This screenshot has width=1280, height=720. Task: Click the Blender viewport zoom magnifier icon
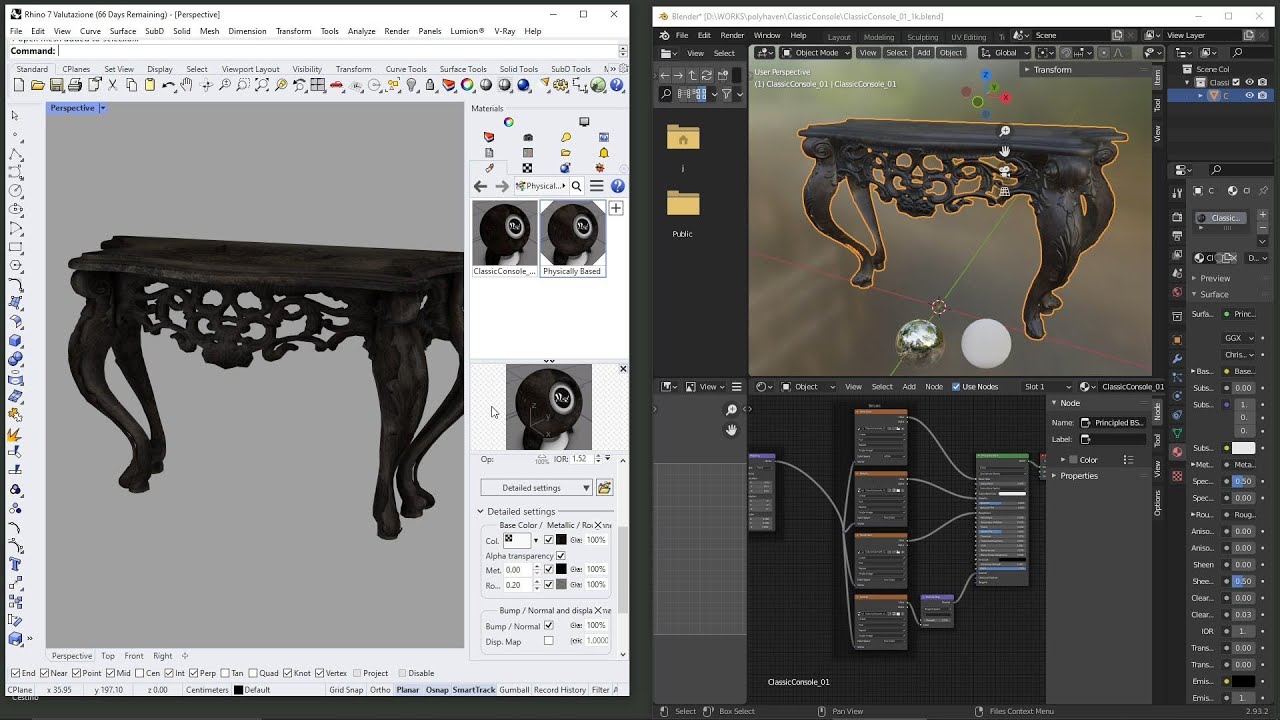click(1005, 131)
